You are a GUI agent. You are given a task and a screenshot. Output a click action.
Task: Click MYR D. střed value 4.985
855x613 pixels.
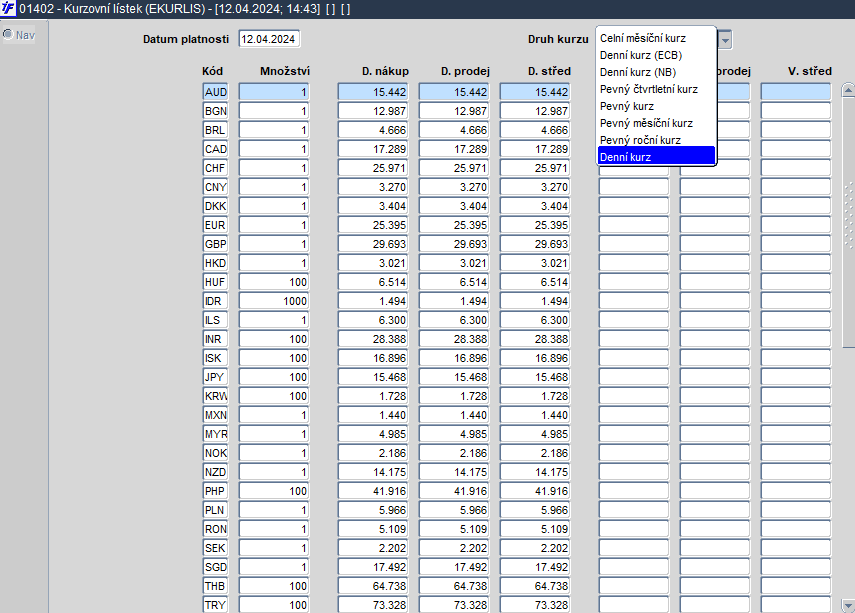click(534, 434)
